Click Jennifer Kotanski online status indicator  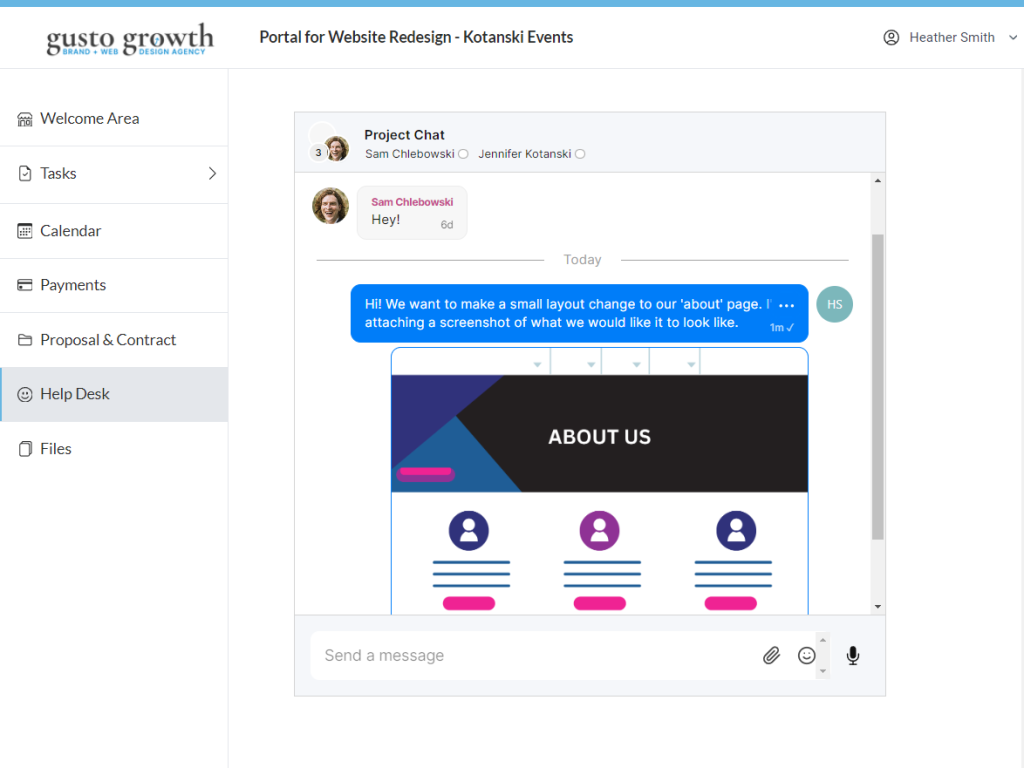point(580,154)
